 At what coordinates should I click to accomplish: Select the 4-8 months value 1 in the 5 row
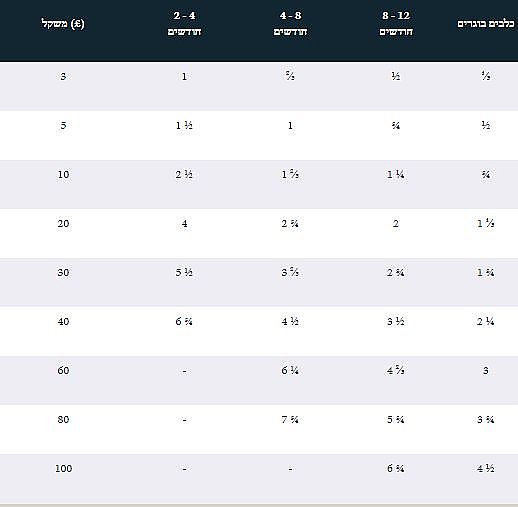(290, 125)
